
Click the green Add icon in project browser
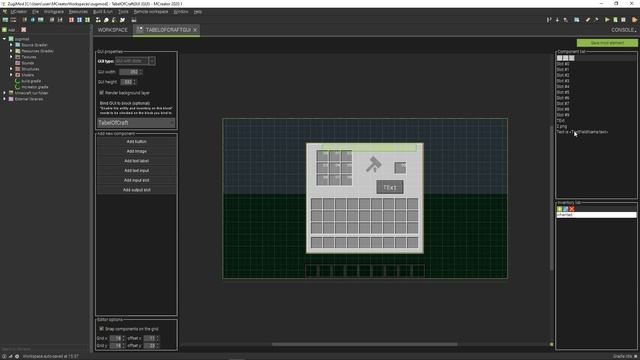(4, 30)
